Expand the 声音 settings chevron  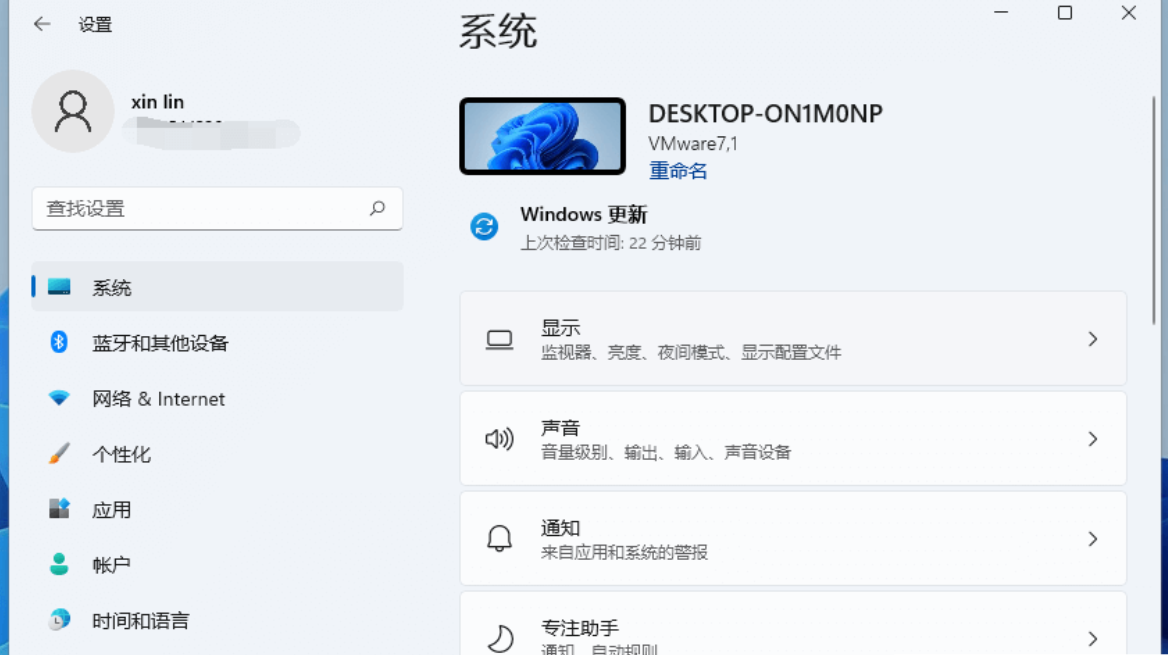click(1093, 439)
